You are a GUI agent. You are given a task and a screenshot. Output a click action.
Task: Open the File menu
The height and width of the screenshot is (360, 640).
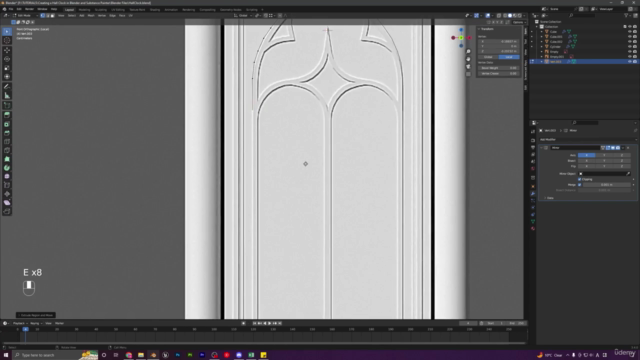click(11, 9)
